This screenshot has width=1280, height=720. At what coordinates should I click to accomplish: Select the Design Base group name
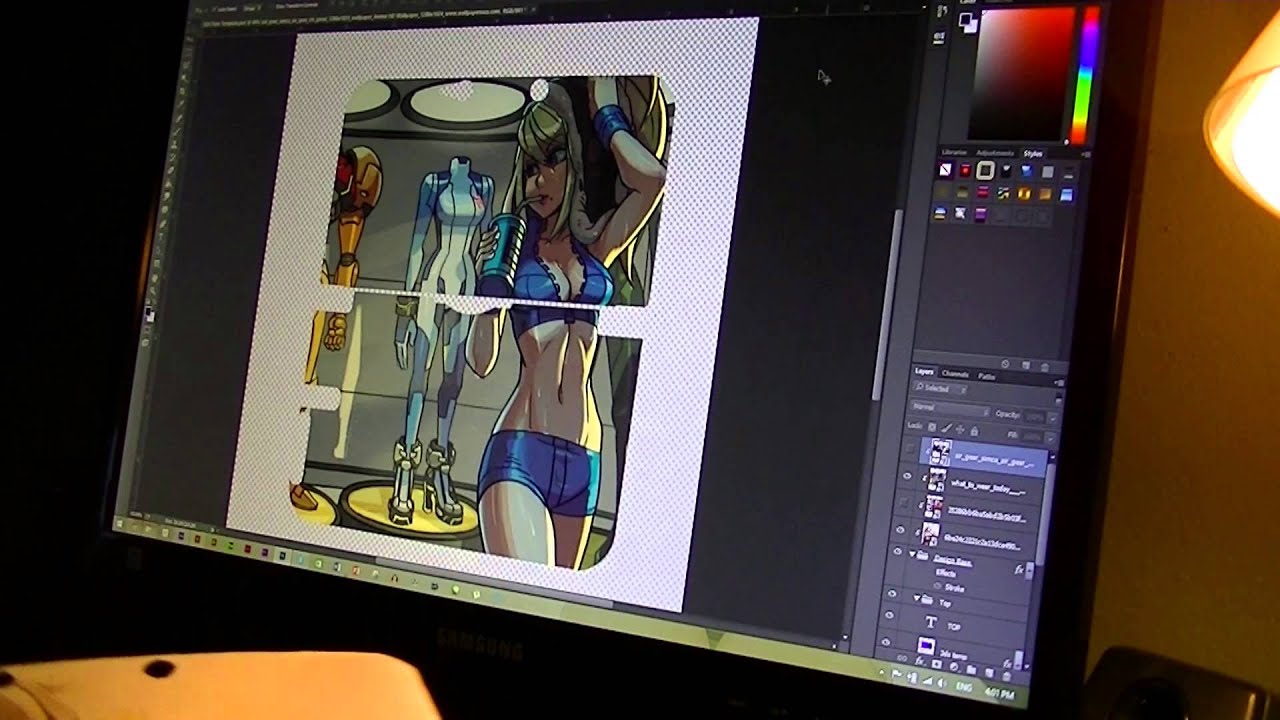click(x=952, y=561)
